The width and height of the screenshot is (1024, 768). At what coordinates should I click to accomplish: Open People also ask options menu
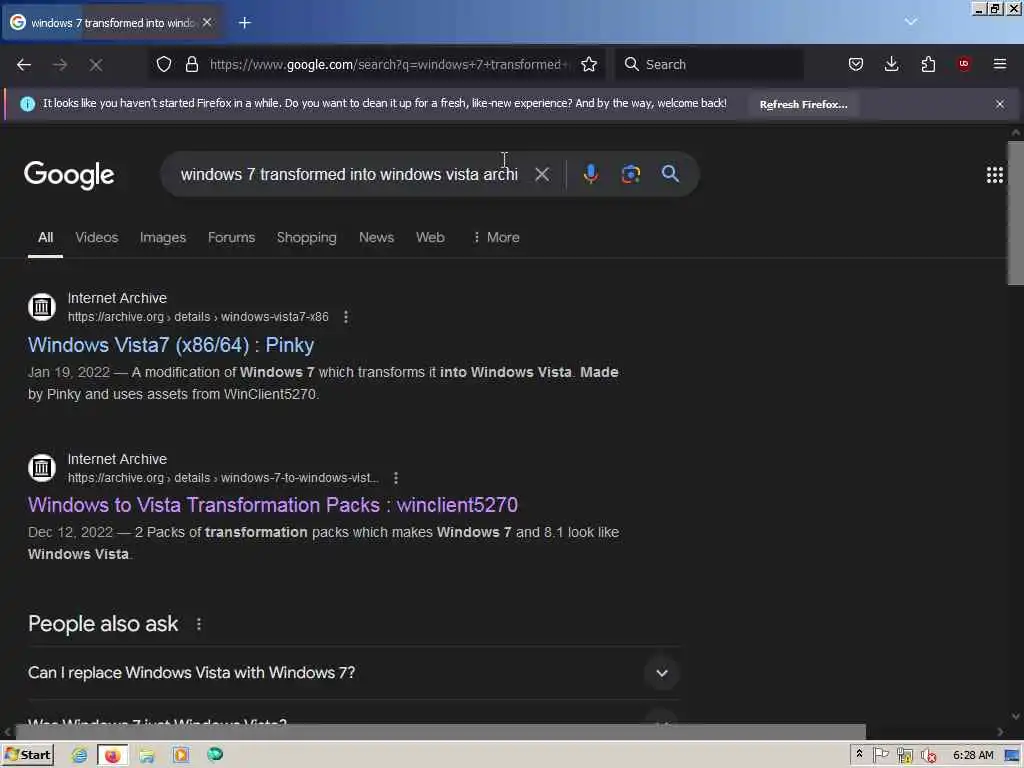pos(199,624)
